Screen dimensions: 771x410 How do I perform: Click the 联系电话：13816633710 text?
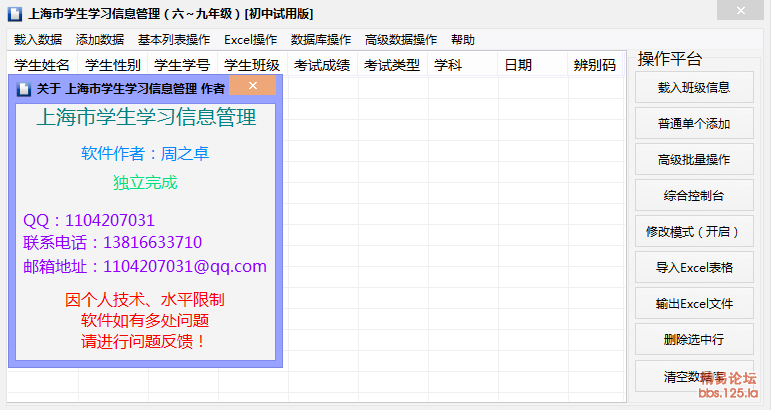(x=112, y=242)
